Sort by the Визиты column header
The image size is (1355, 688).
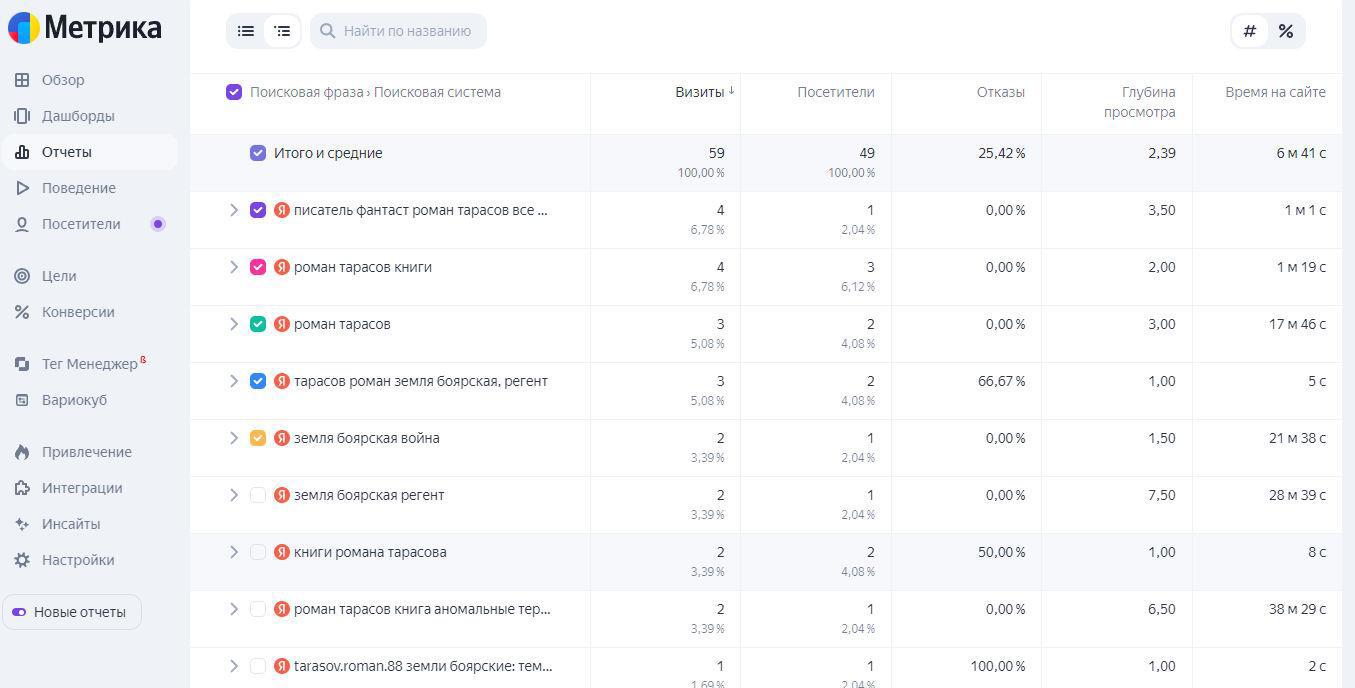point(699,92)
